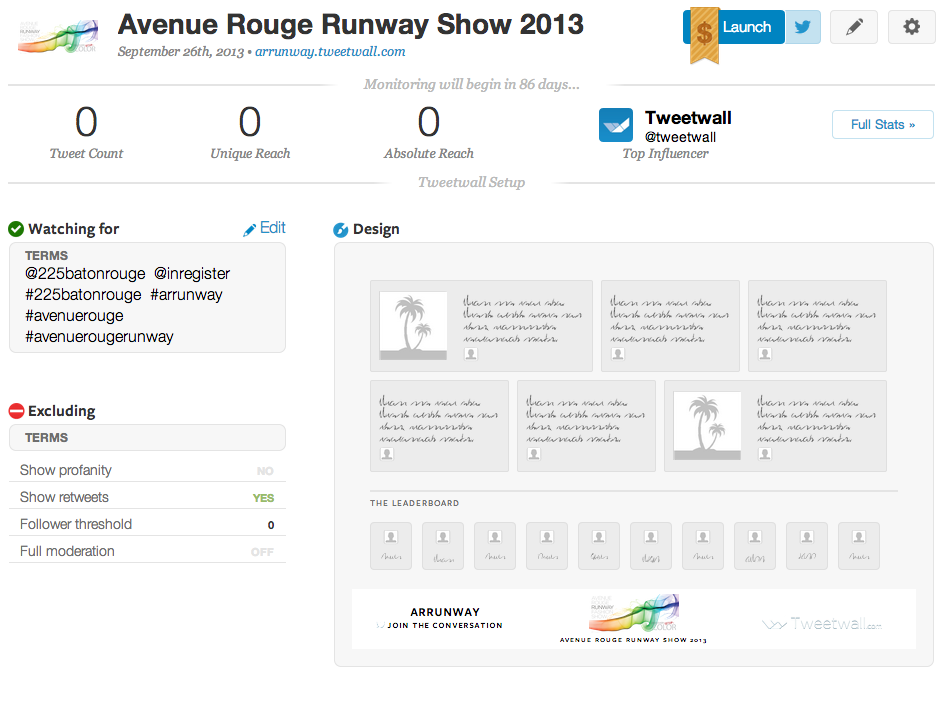Click the Twitter bird icon button
The width and height of the screenshot is (940, 701).
[x=803, y=27]
